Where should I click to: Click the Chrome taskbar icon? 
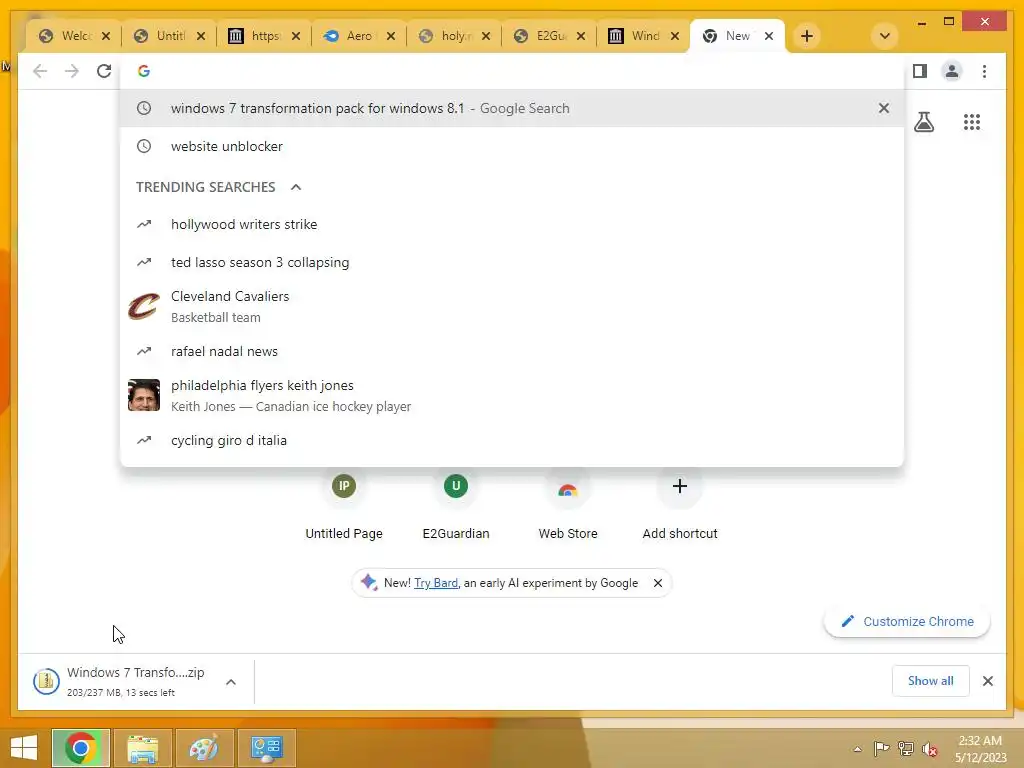coord(81,748)
